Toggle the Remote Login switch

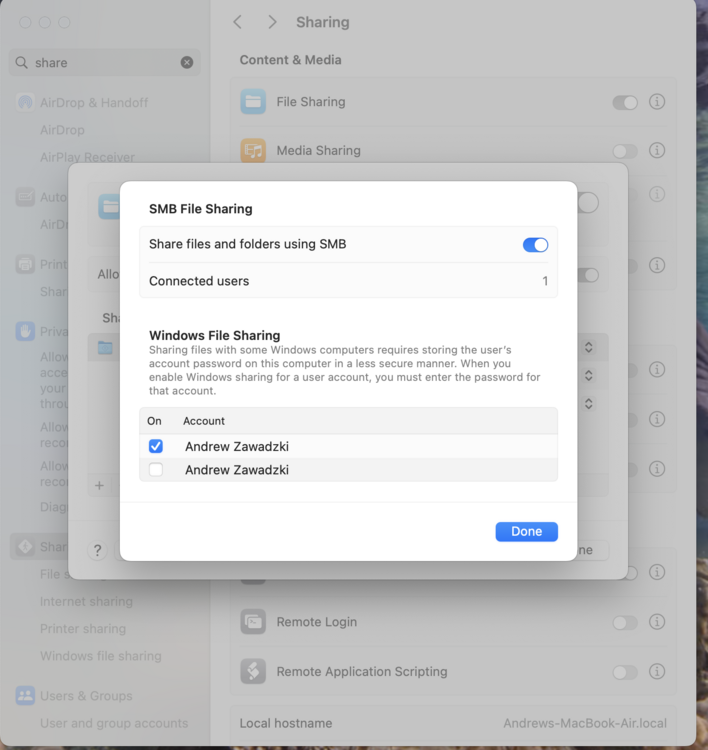click(625, 622)
